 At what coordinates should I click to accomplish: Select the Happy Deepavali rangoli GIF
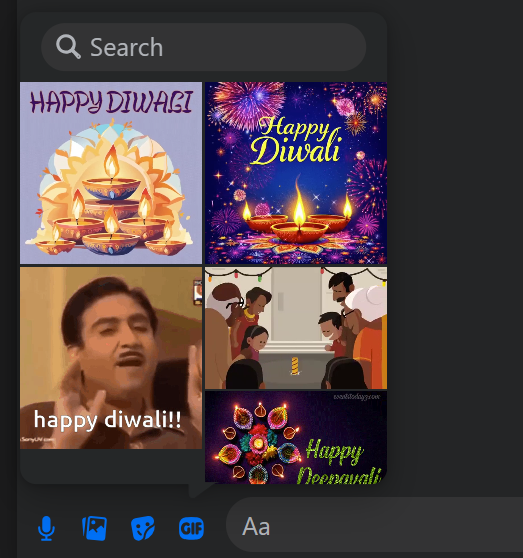click(x=296, y=438)
